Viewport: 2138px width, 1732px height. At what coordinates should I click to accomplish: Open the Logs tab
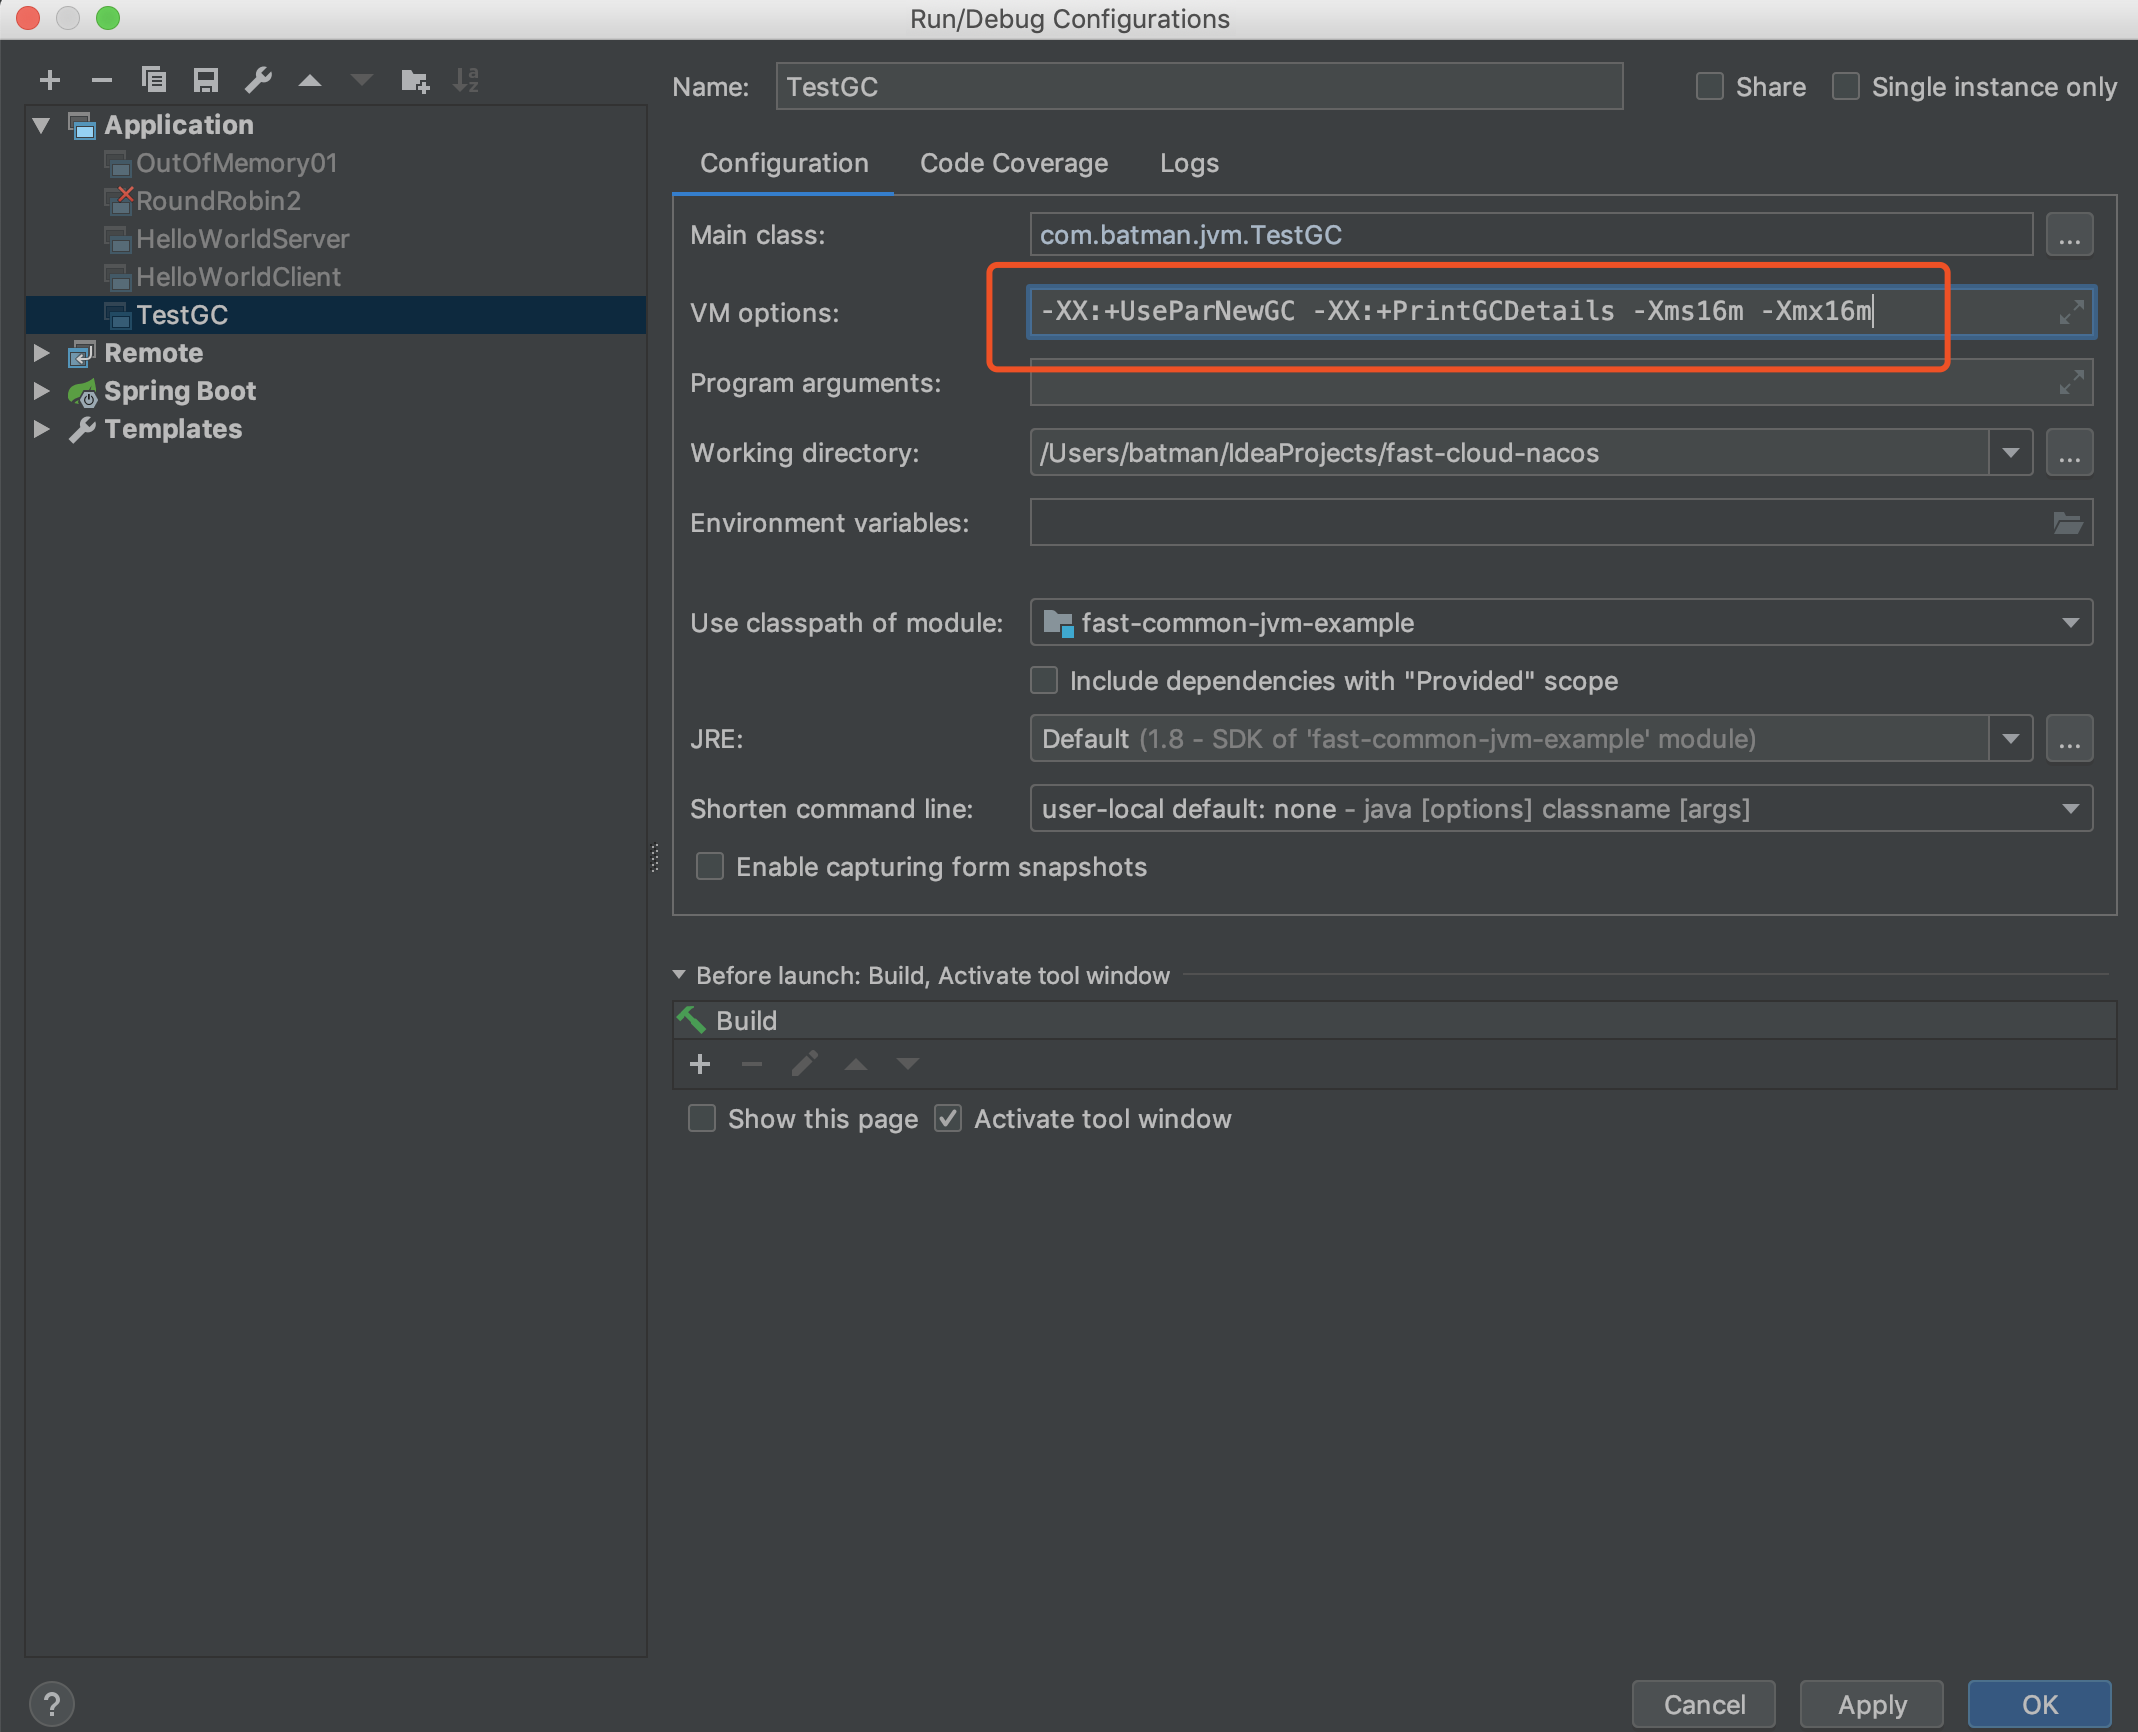1188,163
